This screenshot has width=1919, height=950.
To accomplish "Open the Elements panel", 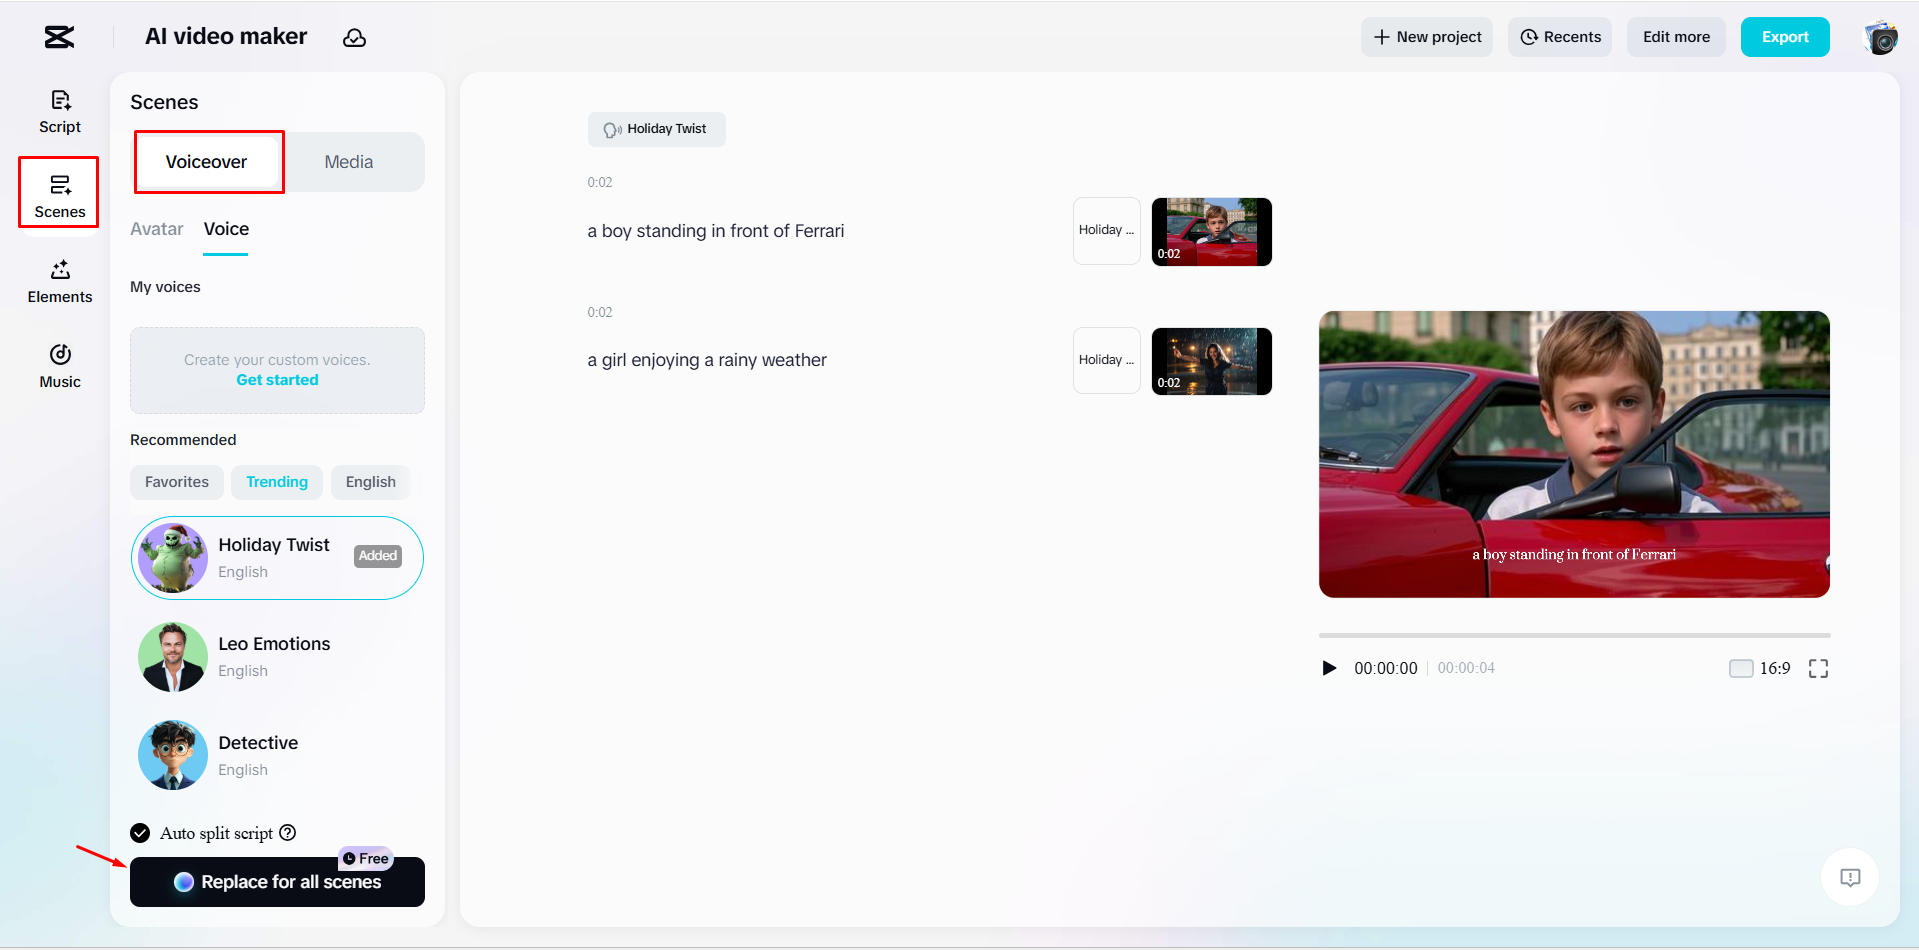I will pos(59,281).
